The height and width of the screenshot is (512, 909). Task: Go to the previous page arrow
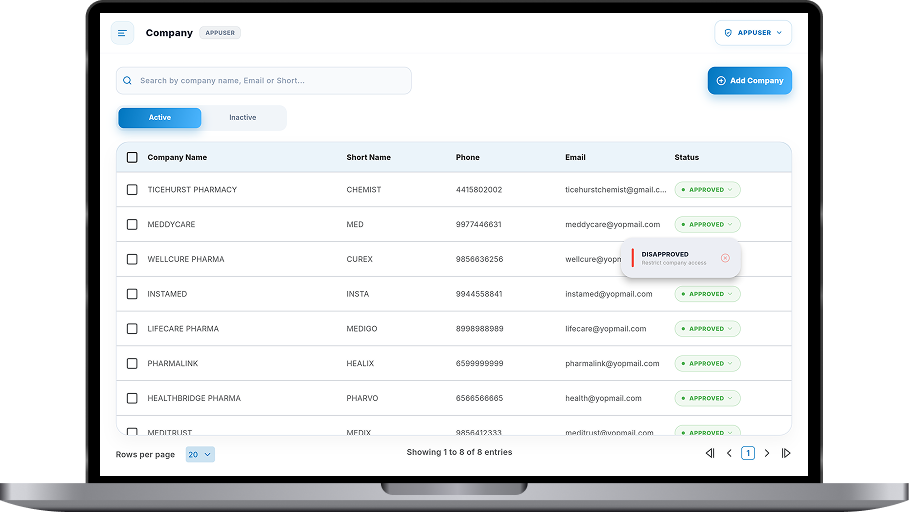pos(729,453)
